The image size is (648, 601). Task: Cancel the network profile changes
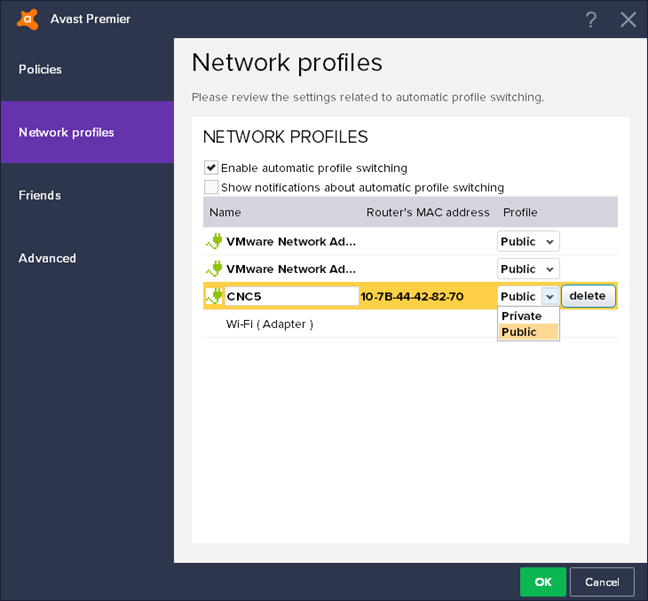[602, 582]
